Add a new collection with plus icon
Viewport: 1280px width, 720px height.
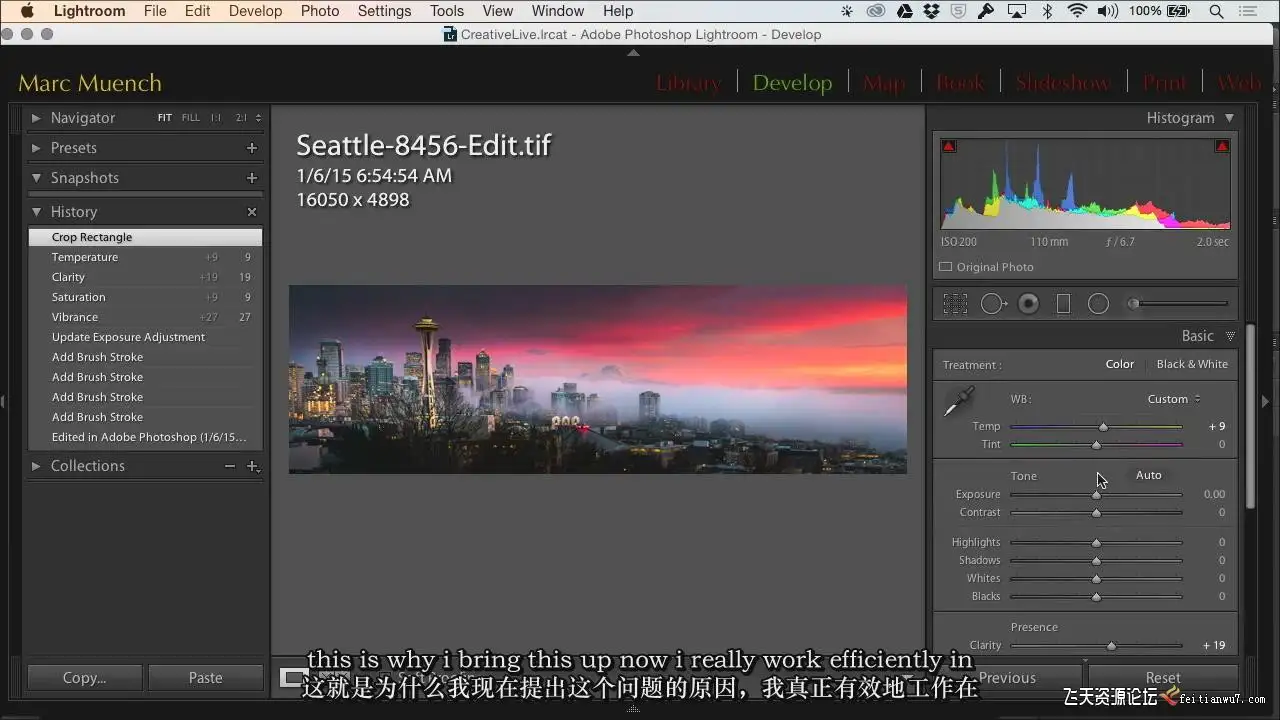click(253, 466)
